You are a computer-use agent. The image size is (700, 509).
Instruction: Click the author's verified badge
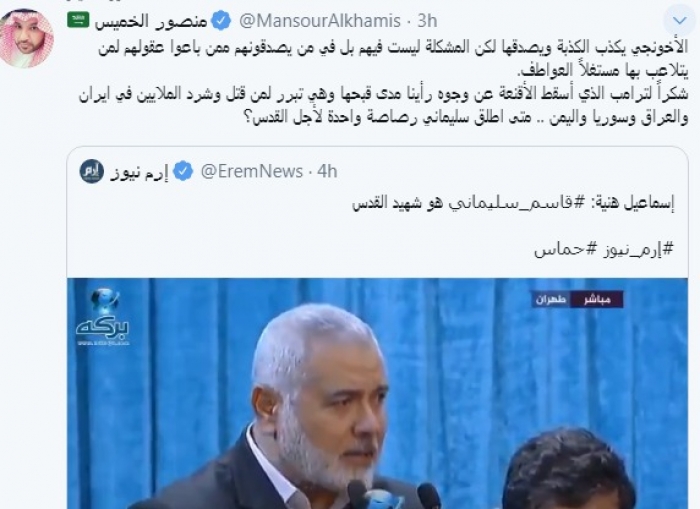coord(221,21)
